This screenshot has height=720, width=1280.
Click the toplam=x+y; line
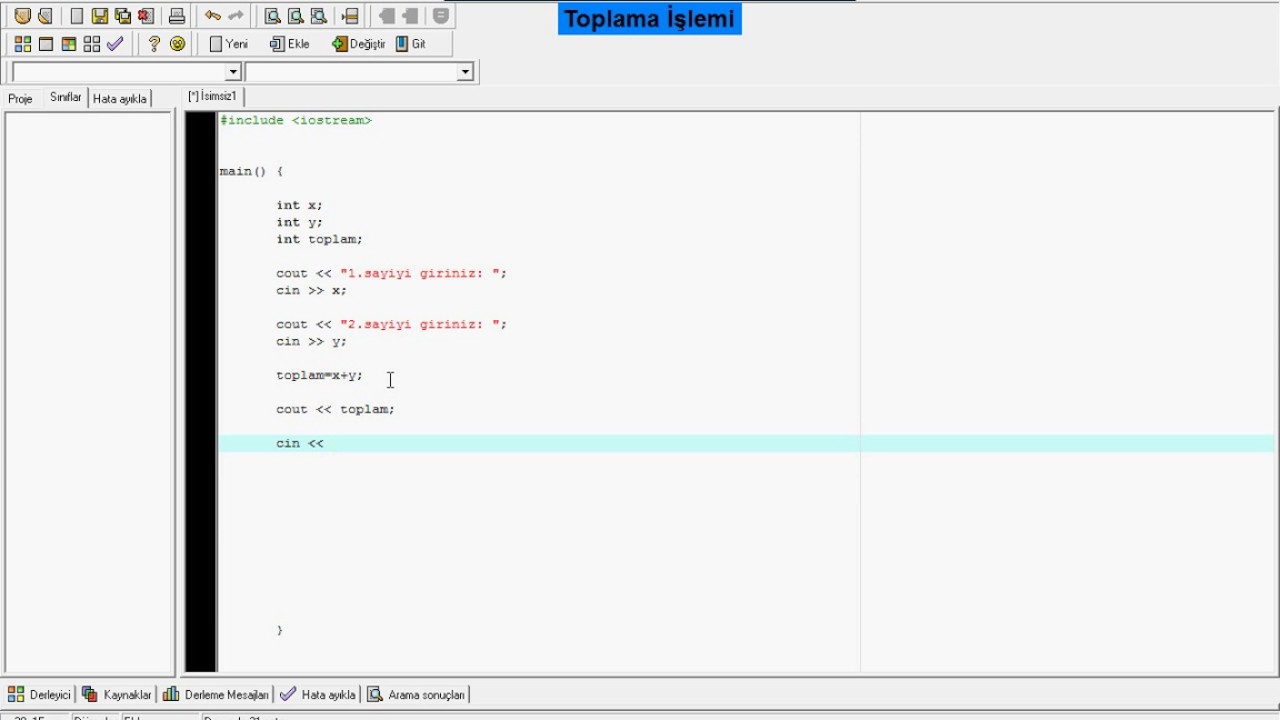point(320,375)
